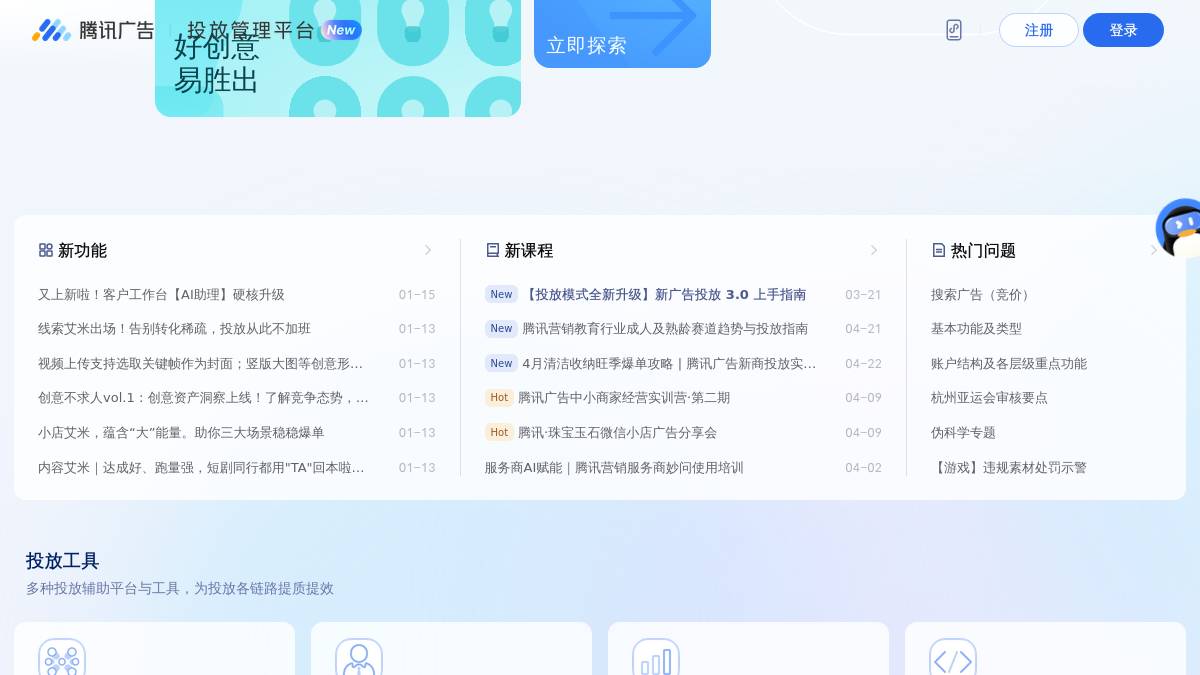
Task: Select the network diagram icon on first tool card
Action: tap(61, 660)
